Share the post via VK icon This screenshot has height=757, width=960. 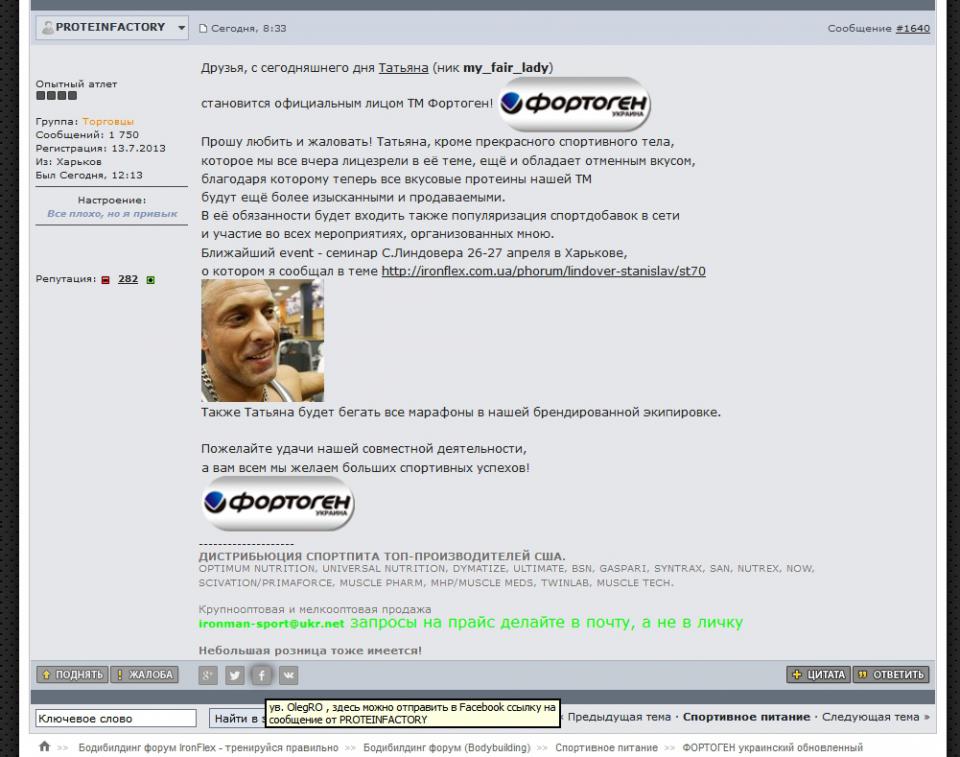[288, 675]
